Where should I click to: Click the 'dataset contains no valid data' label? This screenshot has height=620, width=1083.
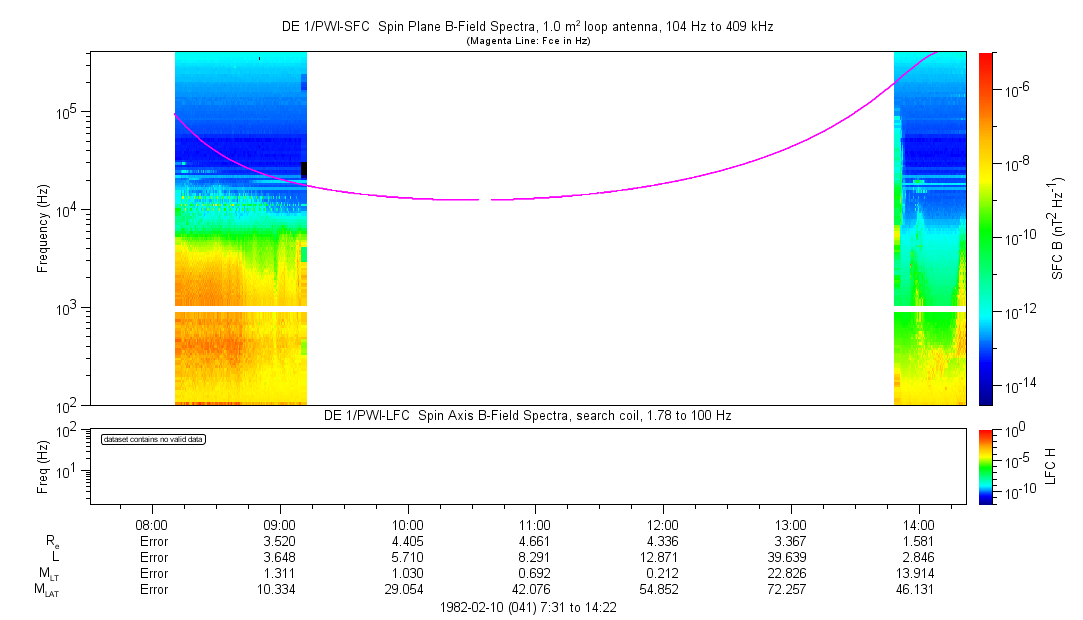[153, 440]
